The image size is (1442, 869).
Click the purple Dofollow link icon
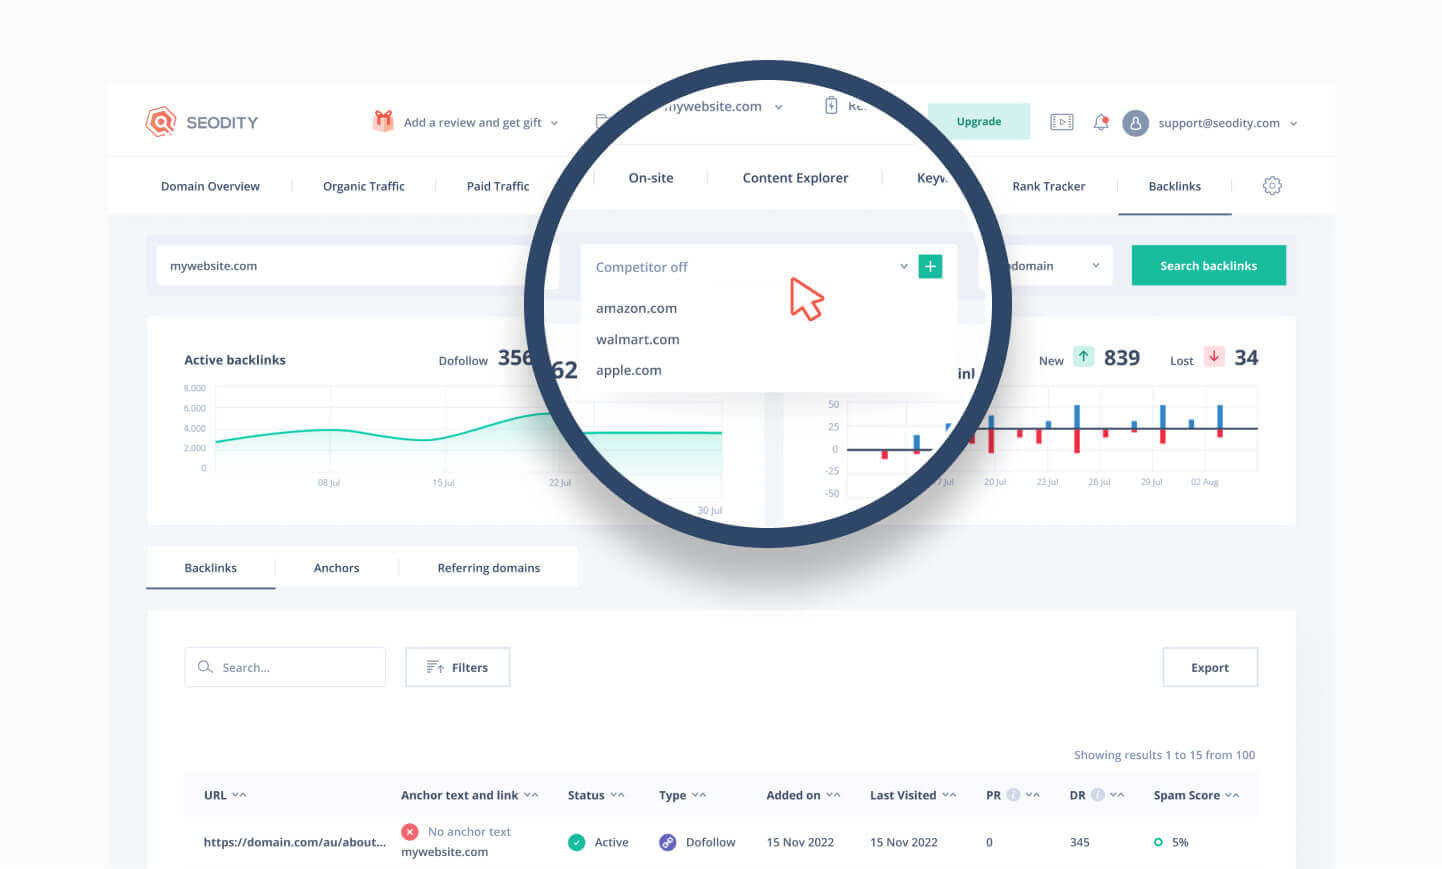[667, 842]
